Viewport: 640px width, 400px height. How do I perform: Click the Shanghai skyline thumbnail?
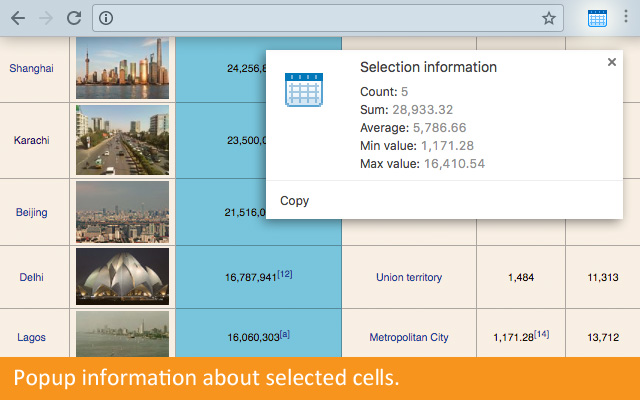(122, 68)
